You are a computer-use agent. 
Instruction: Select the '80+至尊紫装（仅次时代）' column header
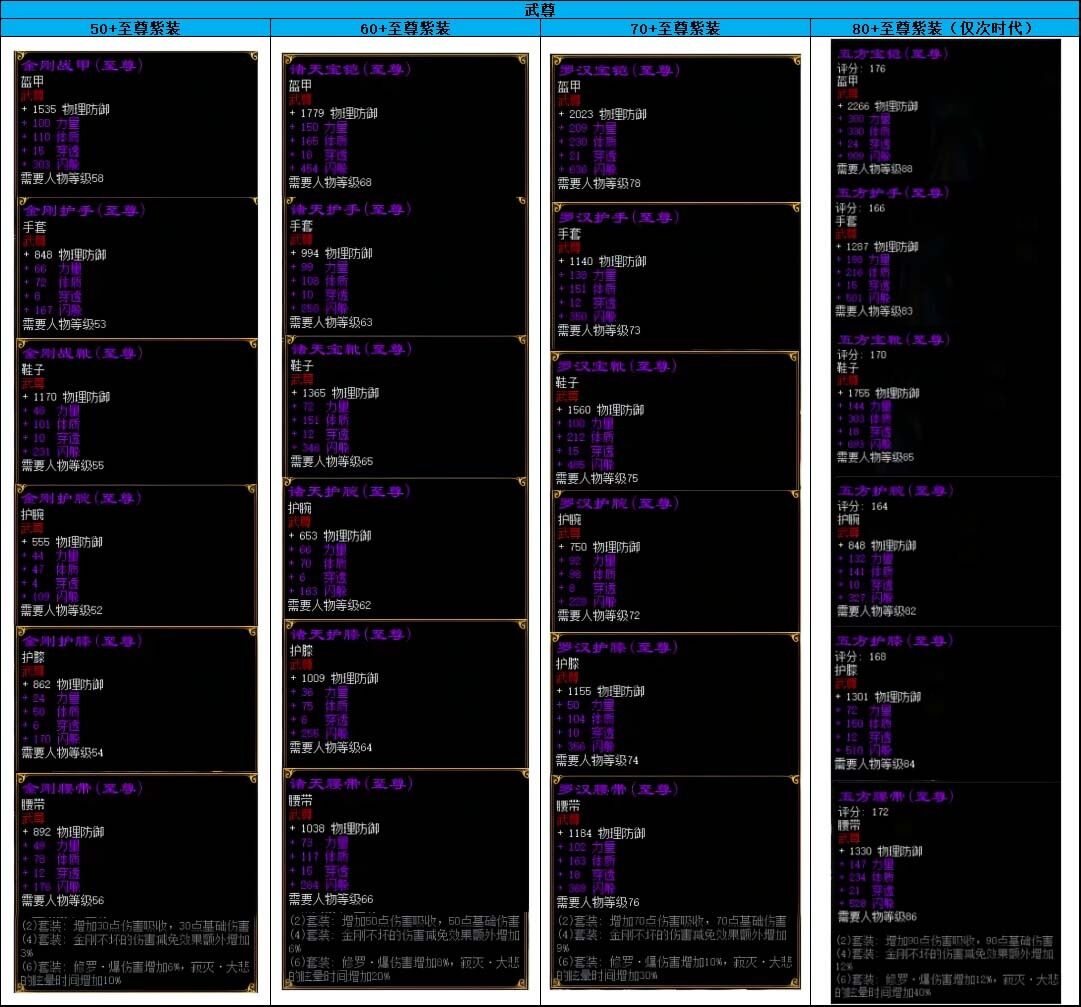[x=945, y=28]
